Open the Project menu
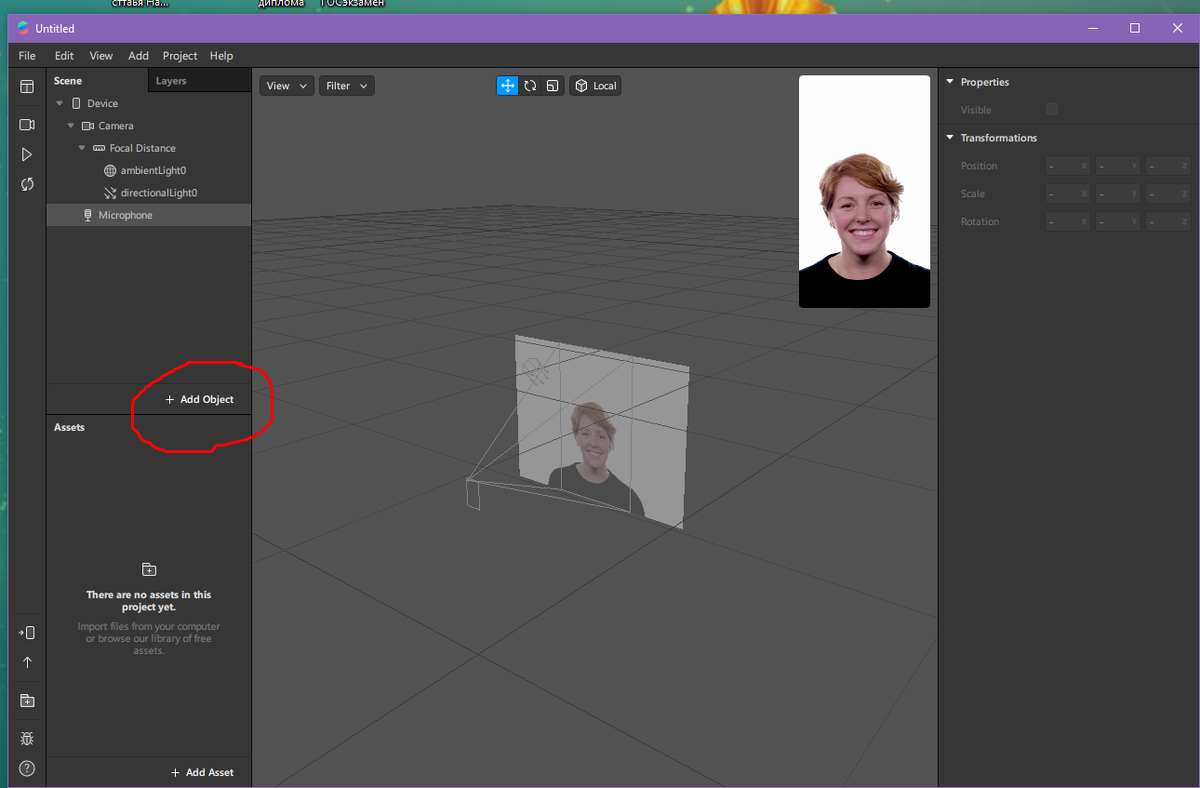Screen dimensions: 1200x788 pyautogui.click(x=180, y=56)
